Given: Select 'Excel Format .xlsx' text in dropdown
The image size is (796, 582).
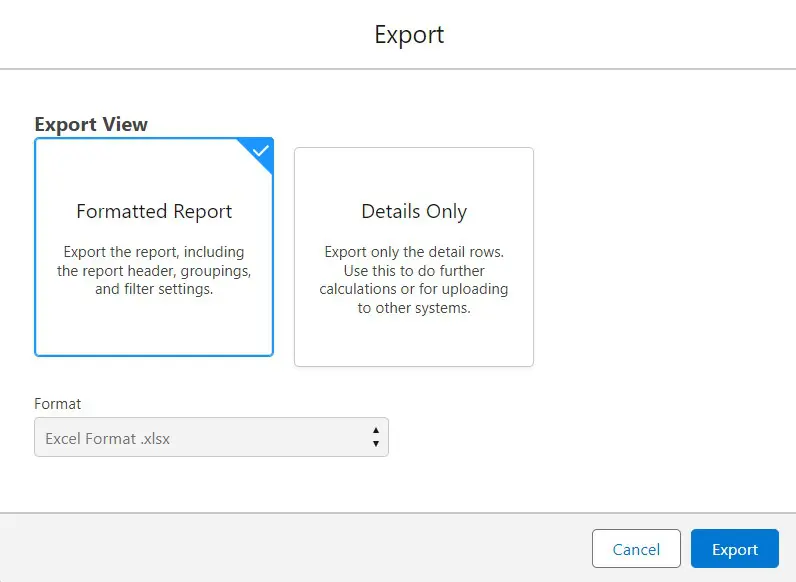Looking at the screenshot, I should (x=108, y=438).
